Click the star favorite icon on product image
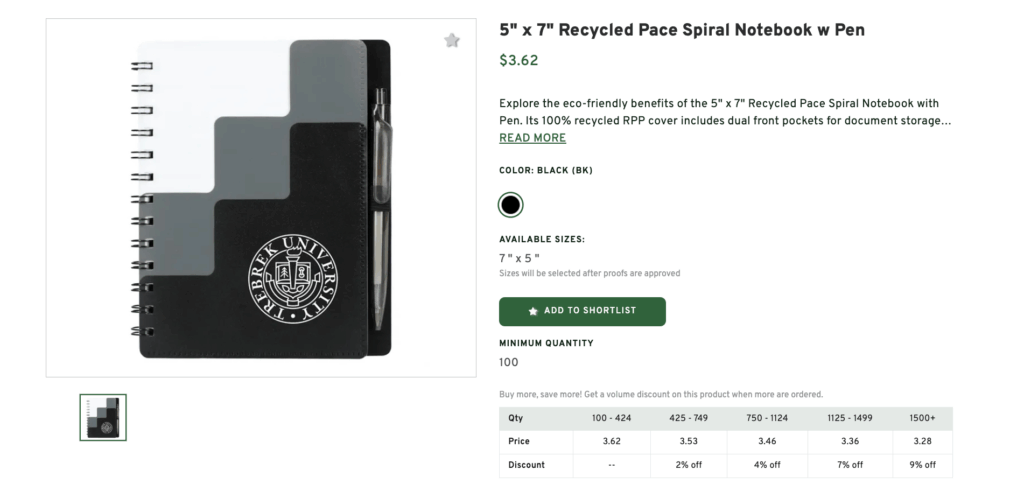 [452, 40]
